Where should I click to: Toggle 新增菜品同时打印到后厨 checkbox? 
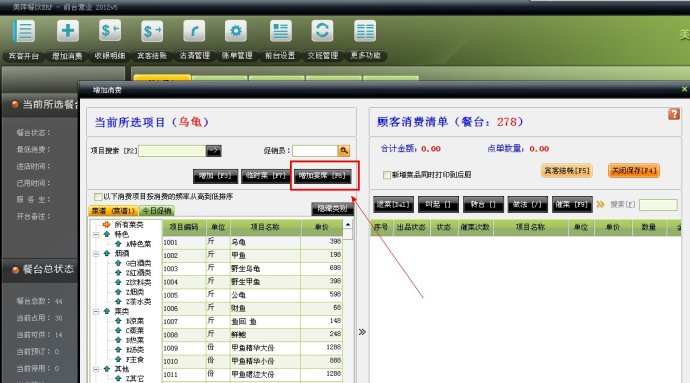[x=387, y=175]
